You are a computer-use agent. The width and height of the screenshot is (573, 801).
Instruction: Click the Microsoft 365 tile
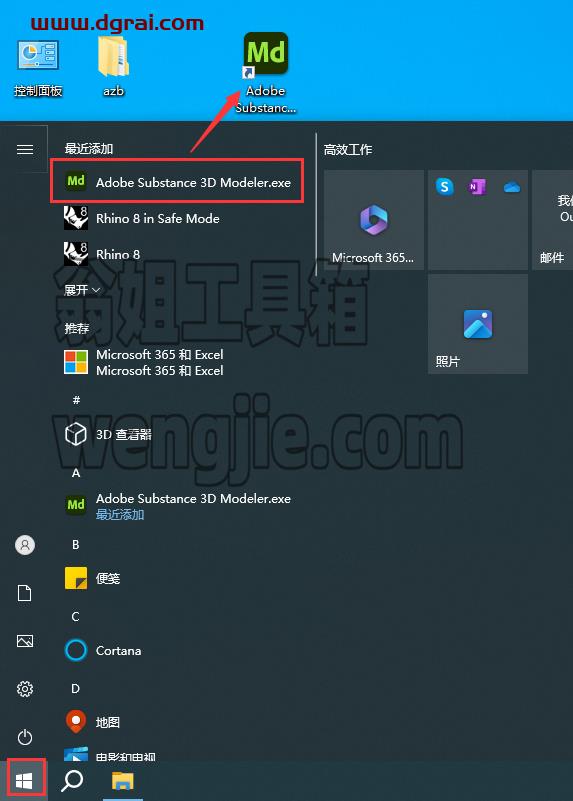[x=374, y=220]
